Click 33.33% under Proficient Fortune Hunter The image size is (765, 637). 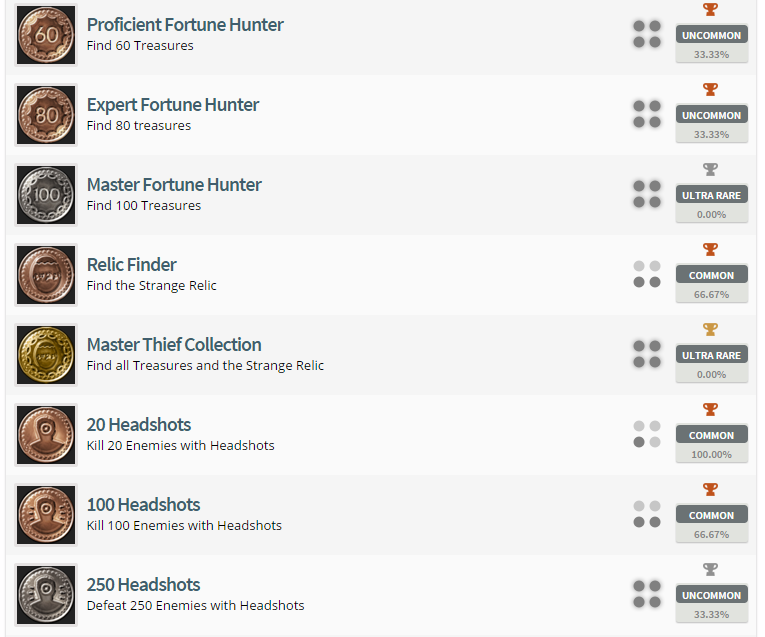click(711, 54)
